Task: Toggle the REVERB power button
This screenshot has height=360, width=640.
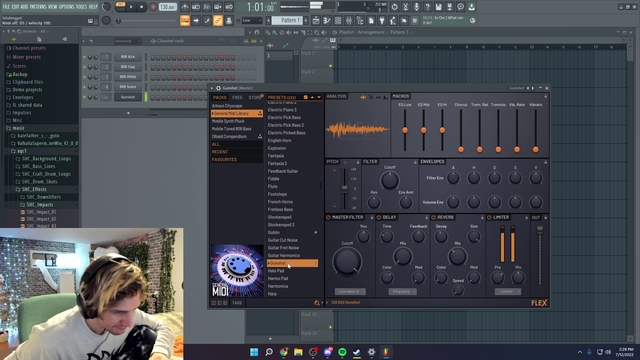Action: pyautogui.click(x=434, y=218)
